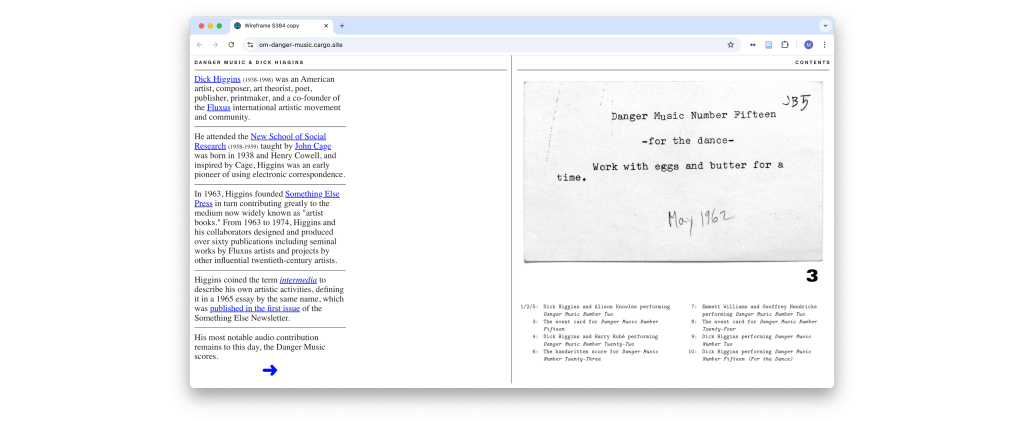Click caption 4: Dick Higgins and Harry Ruhé

(596, 340)
